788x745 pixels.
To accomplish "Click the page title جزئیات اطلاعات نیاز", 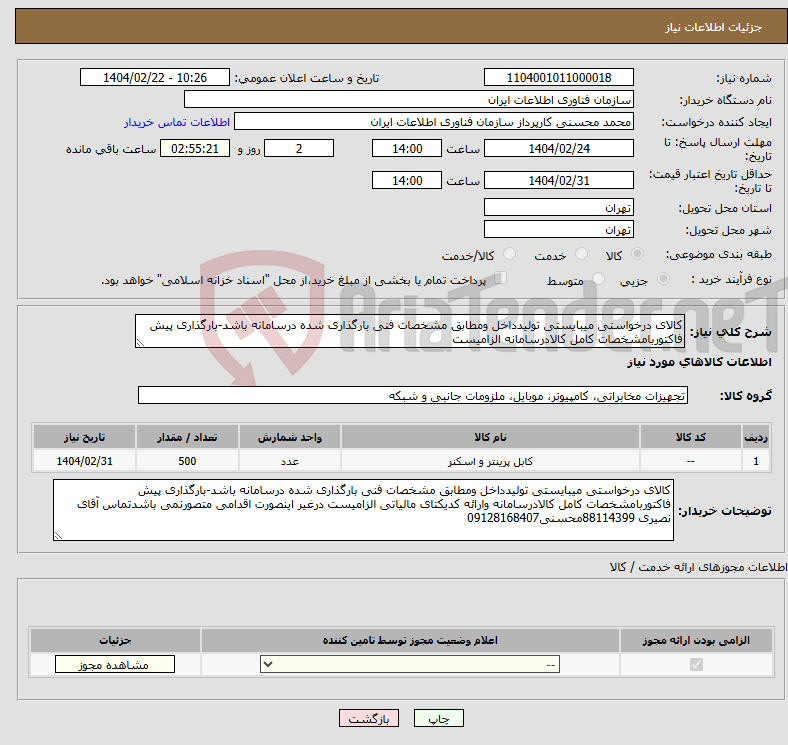I will point(713,27).
